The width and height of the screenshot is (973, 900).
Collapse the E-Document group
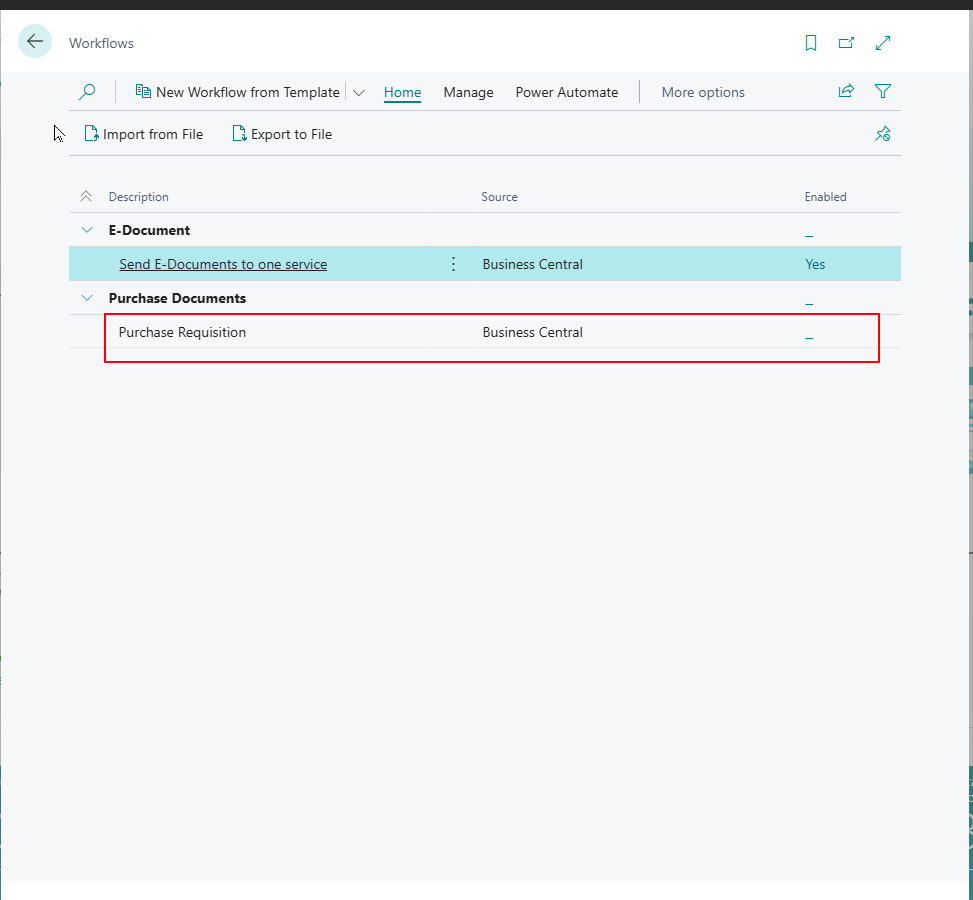(86, 230)
